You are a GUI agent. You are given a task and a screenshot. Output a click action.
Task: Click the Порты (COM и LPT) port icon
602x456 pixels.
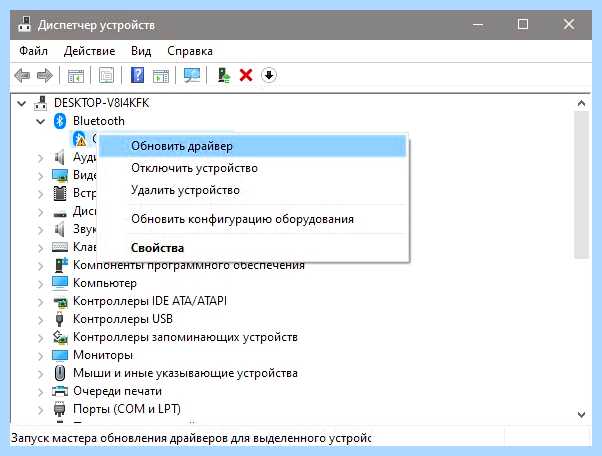click(60, 409)
